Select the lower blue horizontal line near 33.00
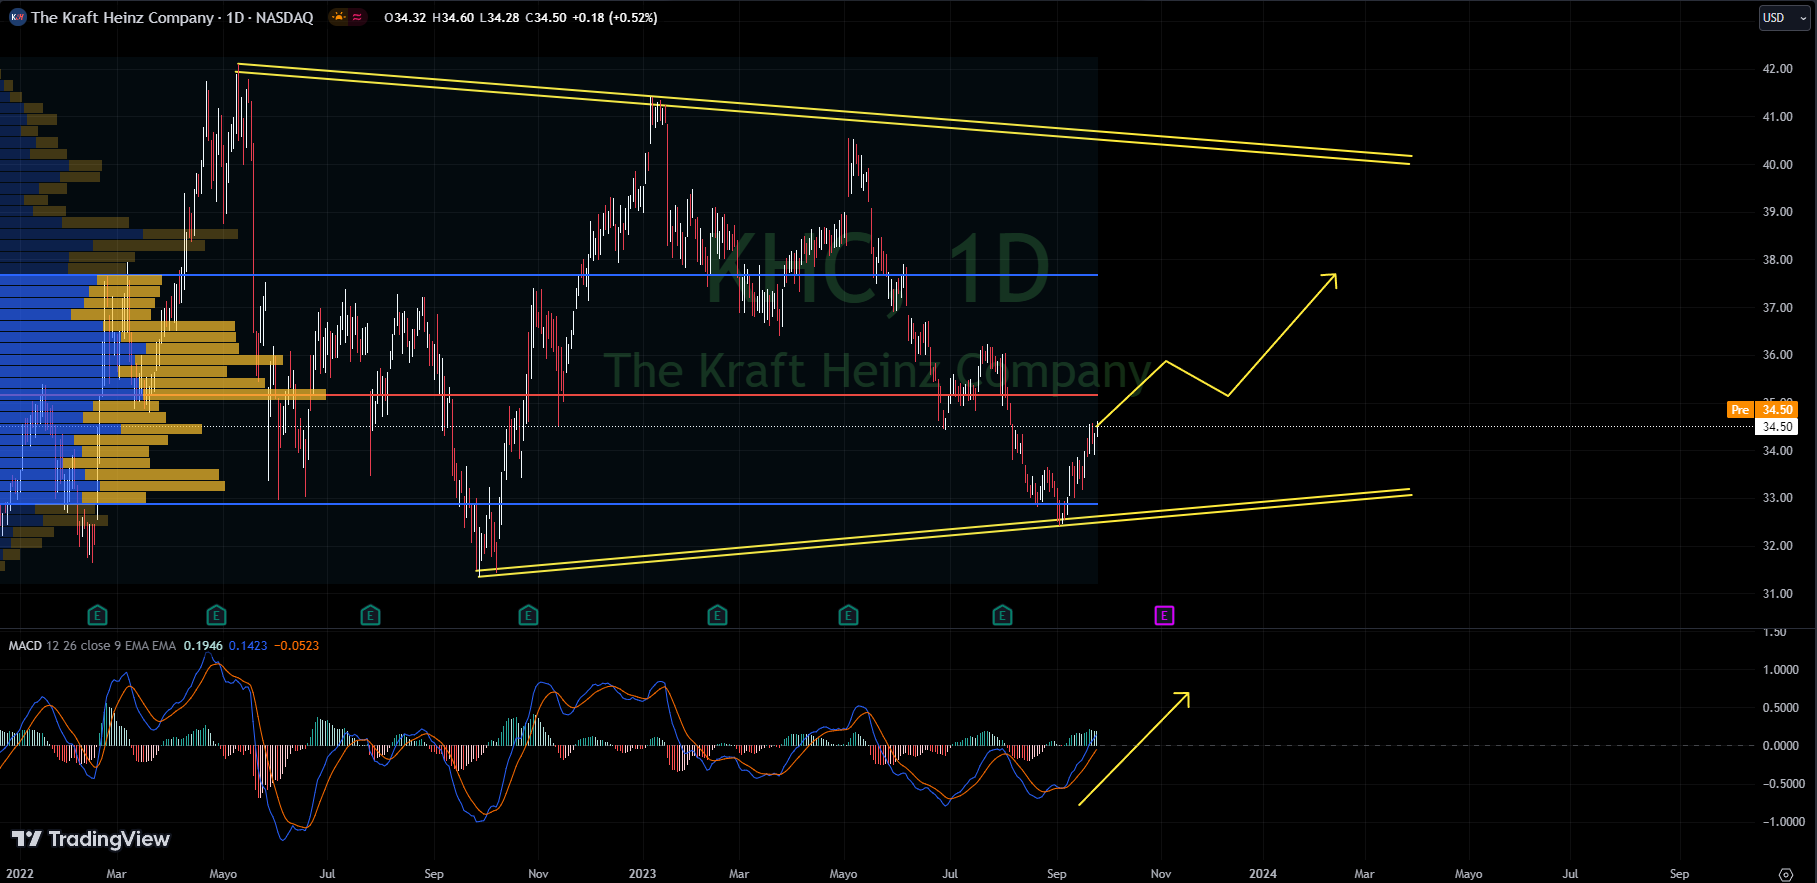 tap(548, 504)
